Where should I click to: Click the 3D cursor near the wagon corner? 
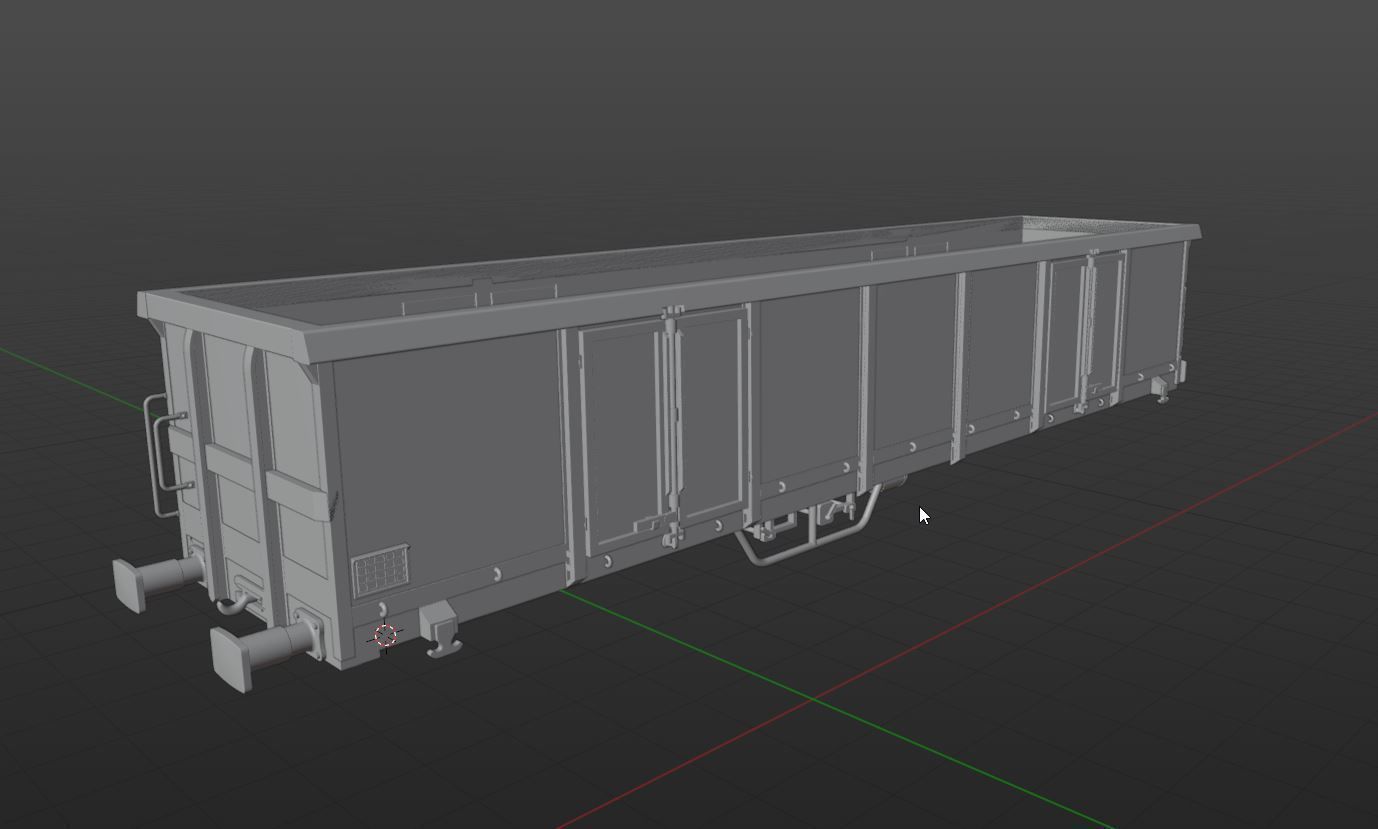(x=386, y=636)
